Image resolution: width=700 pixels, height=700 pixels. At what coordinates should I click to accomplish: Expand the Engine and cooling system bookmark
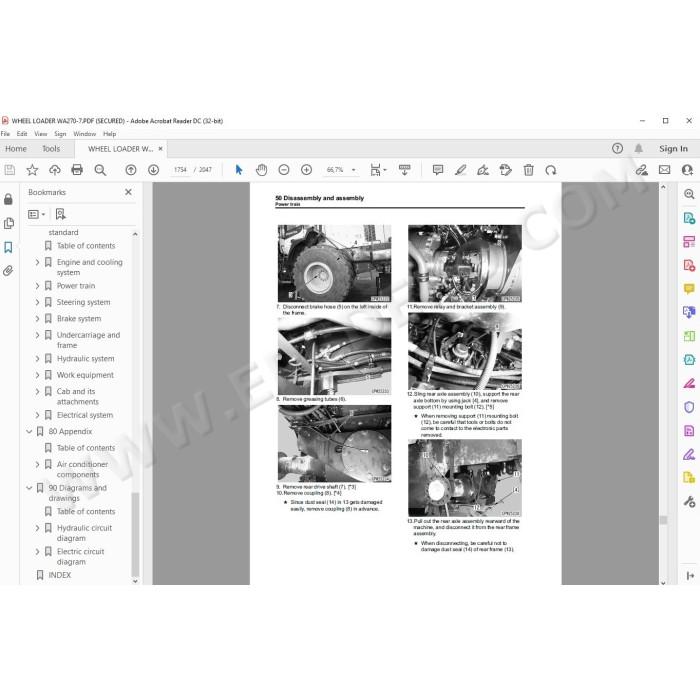38,262
